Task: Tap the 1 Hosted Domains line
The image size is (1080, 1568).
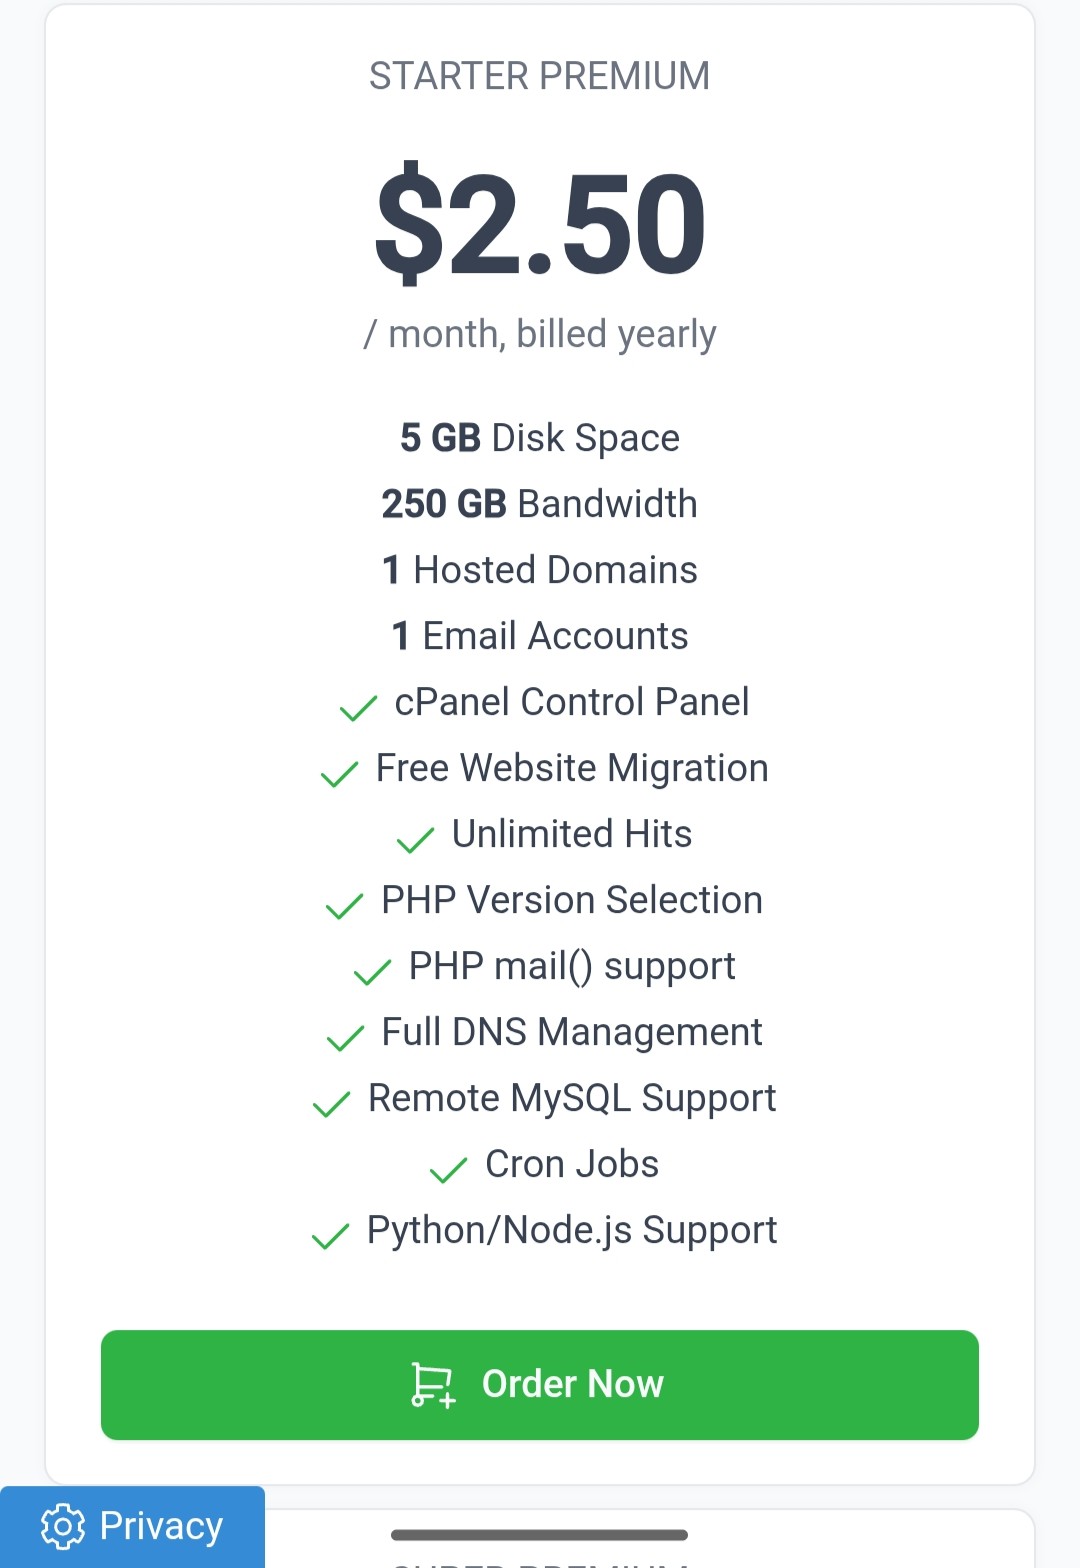Action: [540, 570]
